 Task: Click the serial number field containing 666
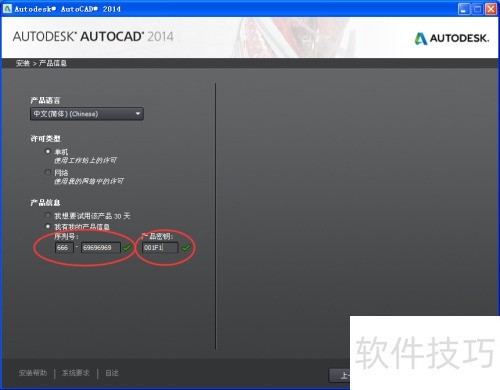point(64,248)
